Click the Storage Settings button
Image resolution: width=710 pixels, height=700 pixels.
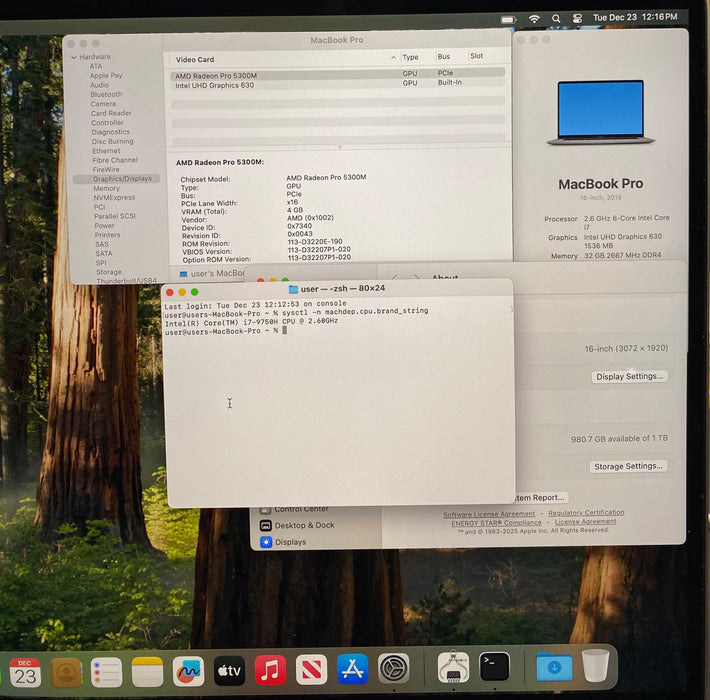tap(628, 466)
